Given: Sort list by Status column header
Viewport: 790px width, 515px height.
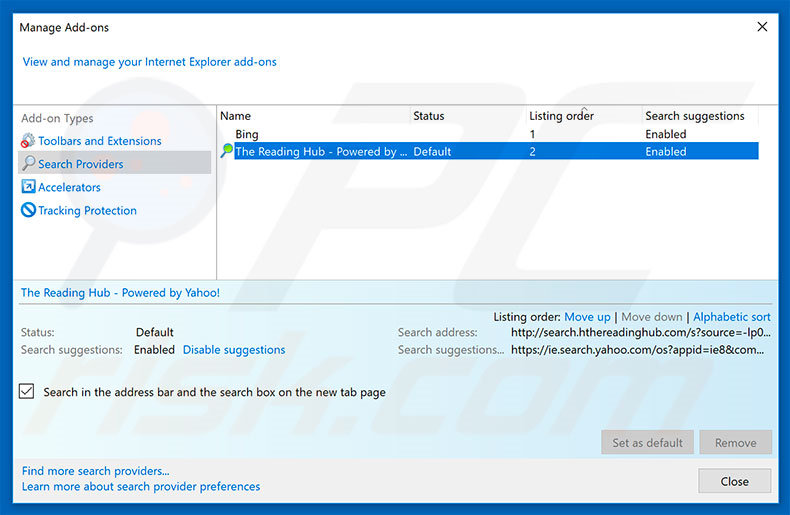Looking at the screenshot, I should click(466, 116).
